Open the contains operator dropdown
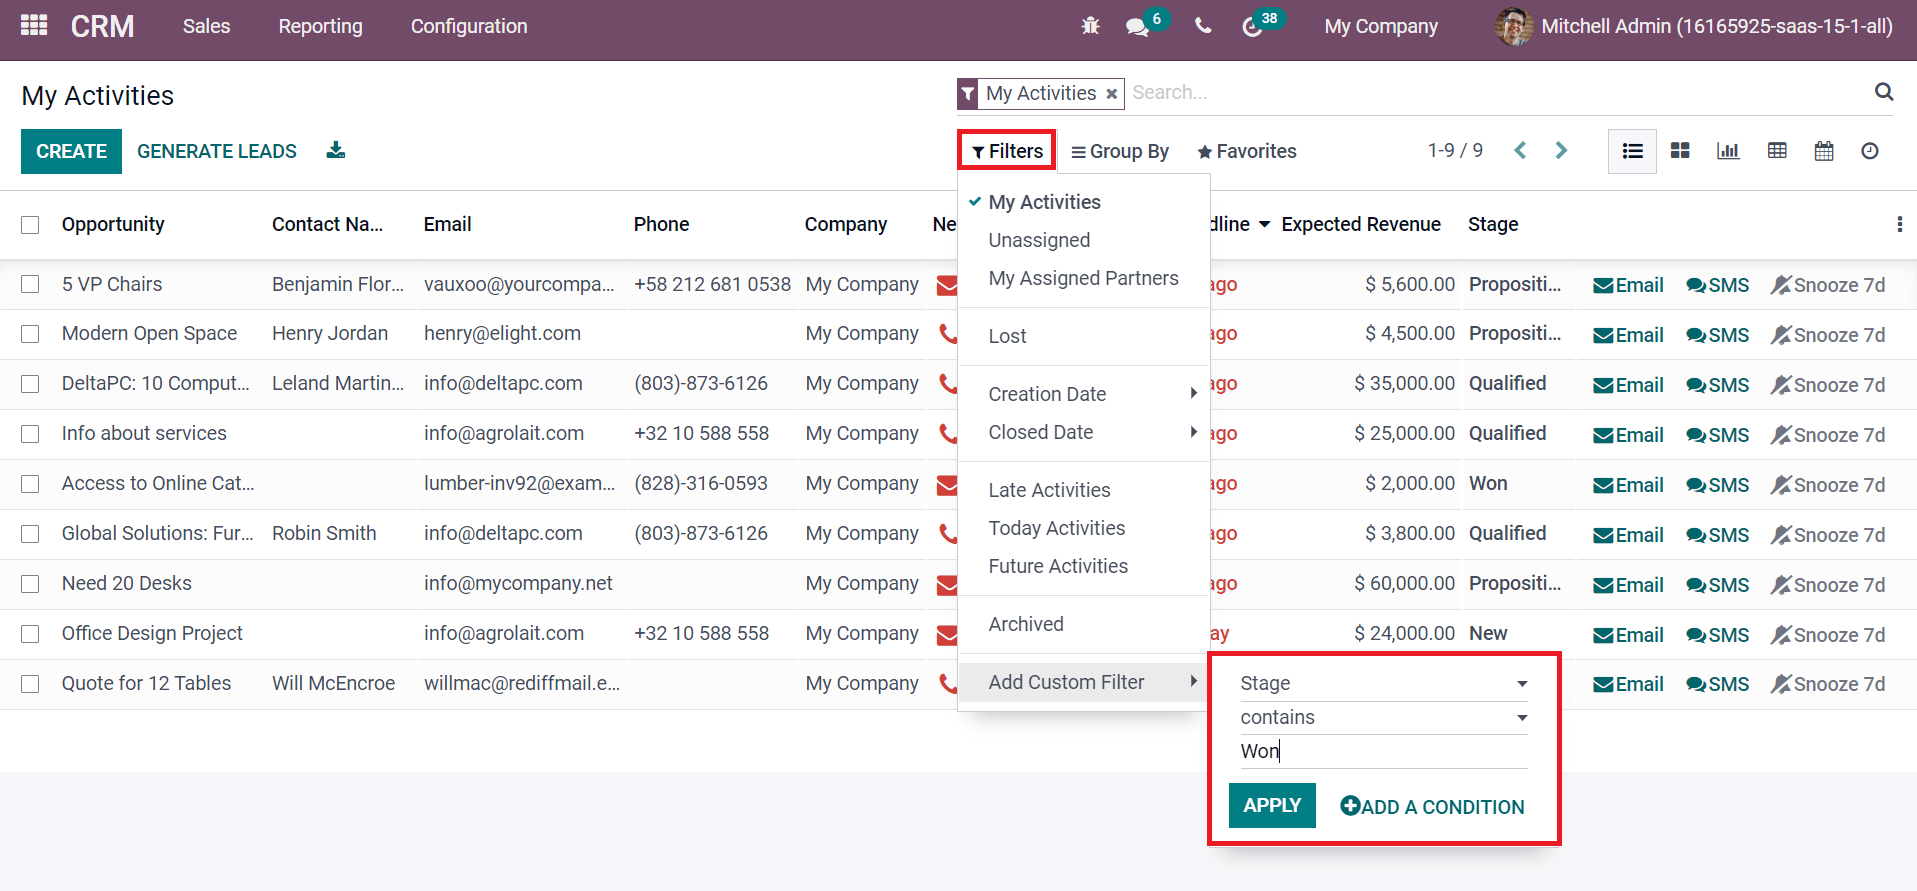This screenshot has height=891, width=1917. 1383,717
